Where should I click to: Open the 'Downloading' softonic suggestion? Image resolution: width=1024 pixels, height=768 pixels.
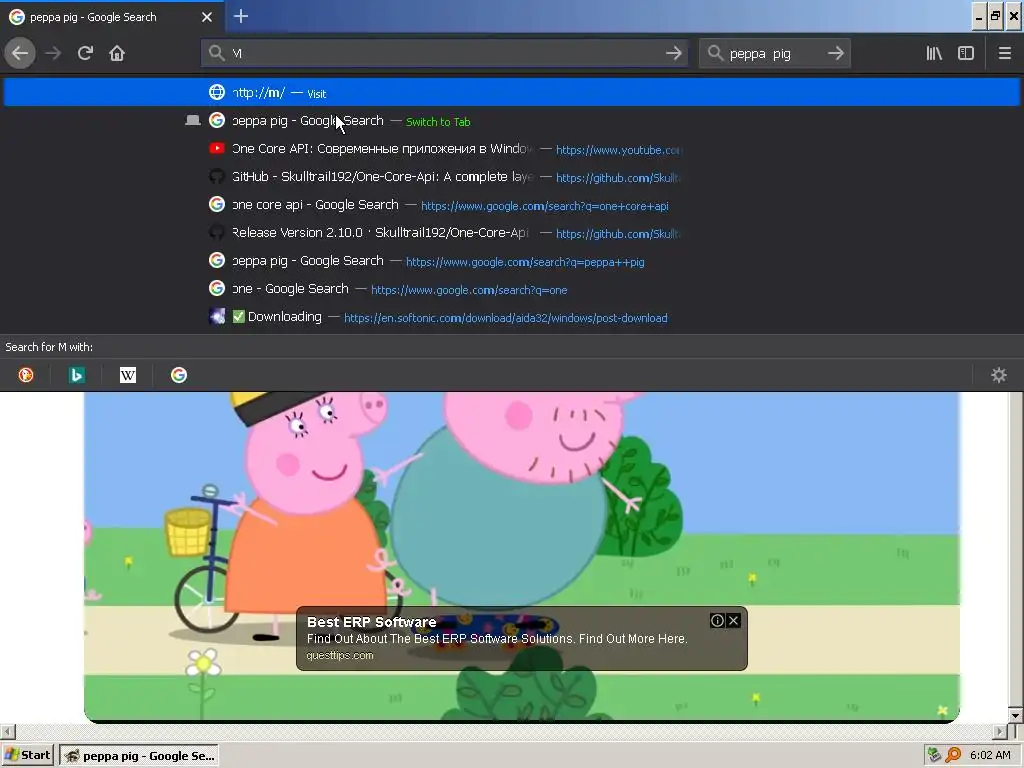(512, 317)
